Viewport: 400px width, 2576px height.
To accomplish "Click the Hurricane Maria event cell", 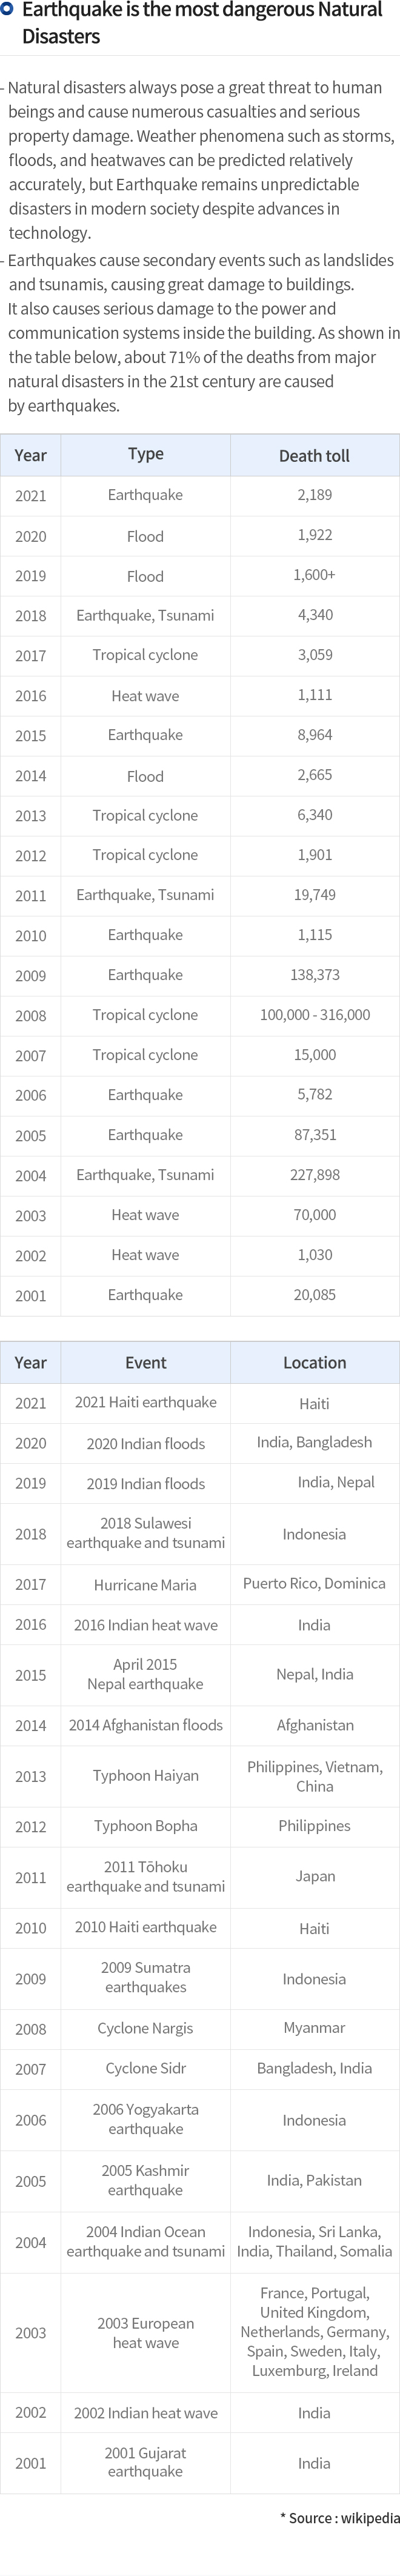I will [x=145, y=1584].
